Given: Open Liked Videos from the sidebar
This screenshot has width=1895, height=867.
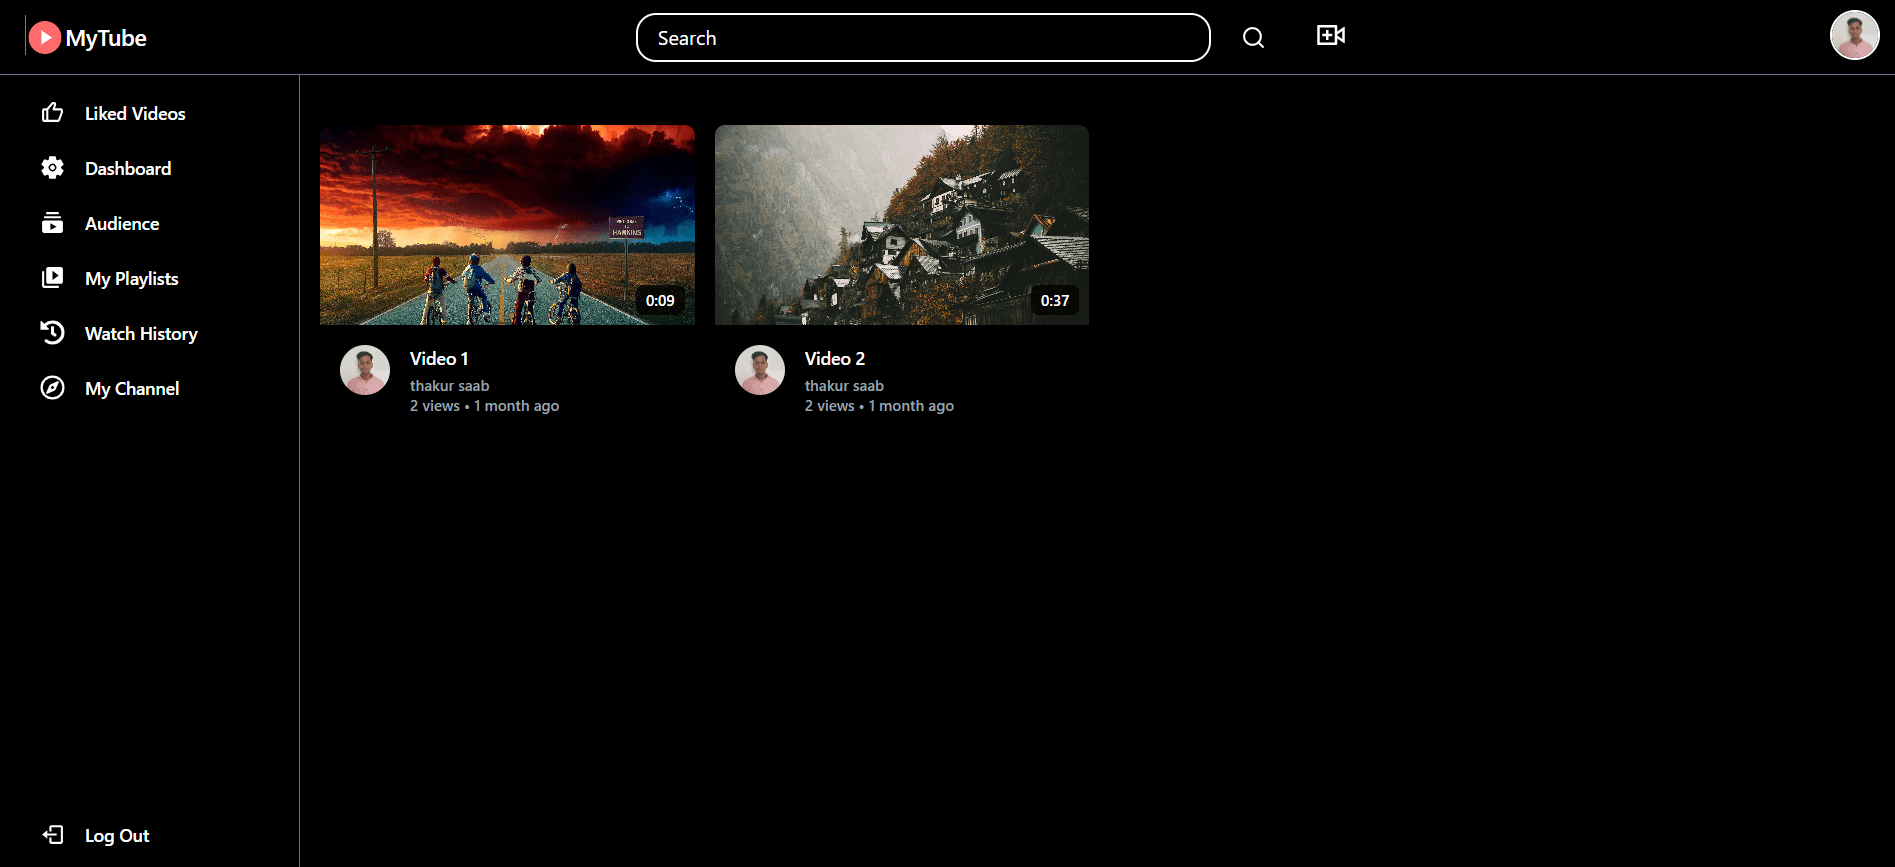Looking at the screenshot, I should [135, 114].
